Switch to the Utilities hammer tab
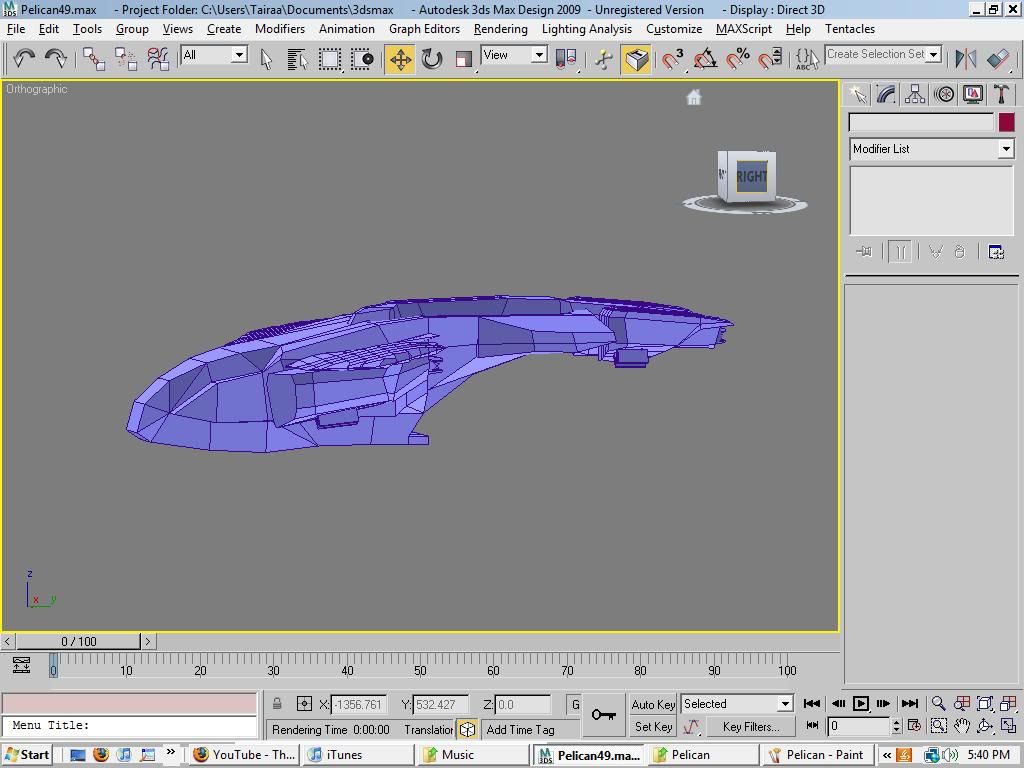The height and width of the screenshot is (768, 1024). pyautogui.click(x=1001, y=95)
